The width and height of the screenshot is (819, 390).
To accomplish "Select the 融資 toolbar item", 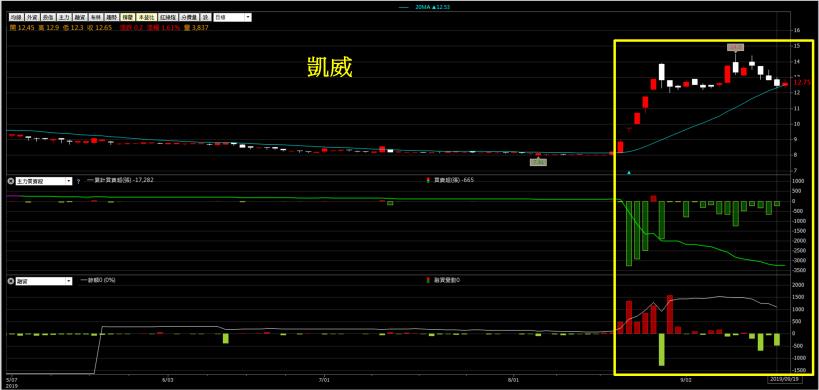I will [80, 17].
